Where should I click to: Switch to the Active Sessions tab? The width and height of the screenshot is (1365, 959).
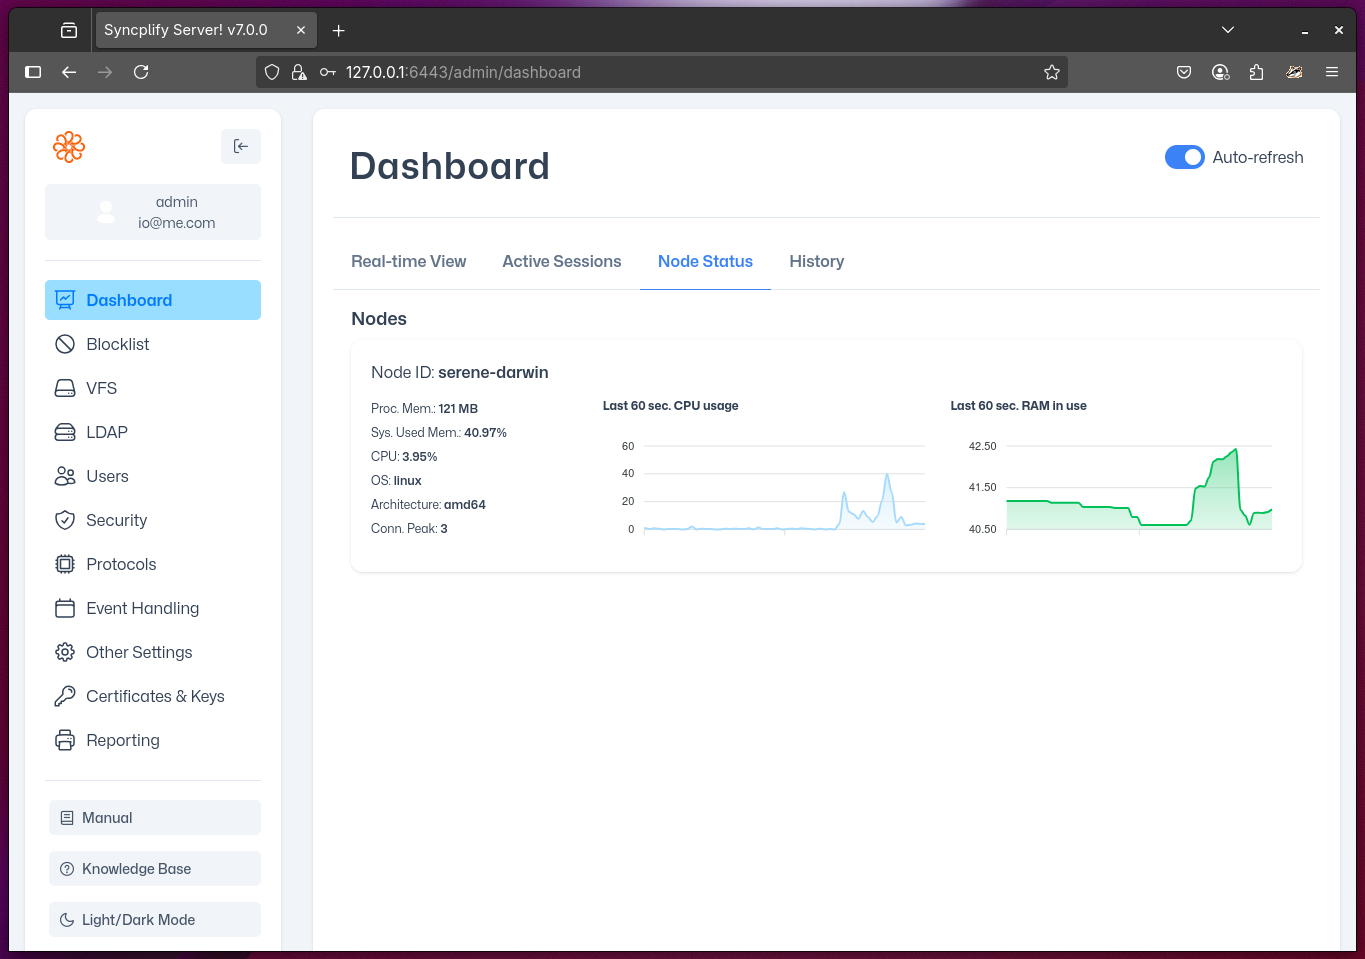(561, 261)
